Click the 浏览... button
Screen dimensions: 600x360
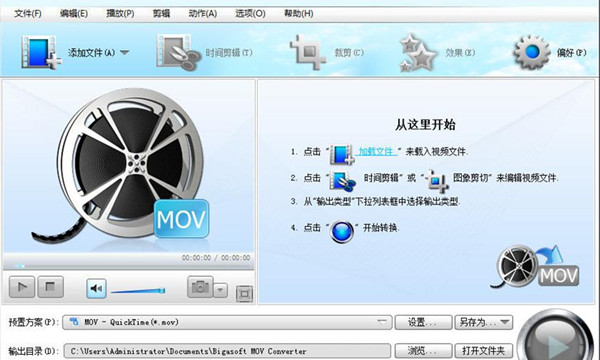tap(423, 351)
